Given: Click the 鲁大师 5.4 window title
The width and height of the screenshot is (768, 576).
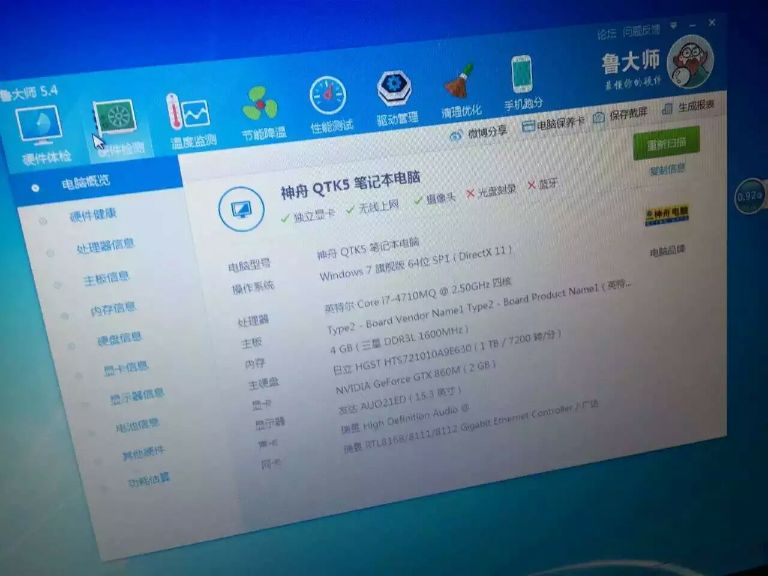Looking at the screenshot, I should pos(29,93).
